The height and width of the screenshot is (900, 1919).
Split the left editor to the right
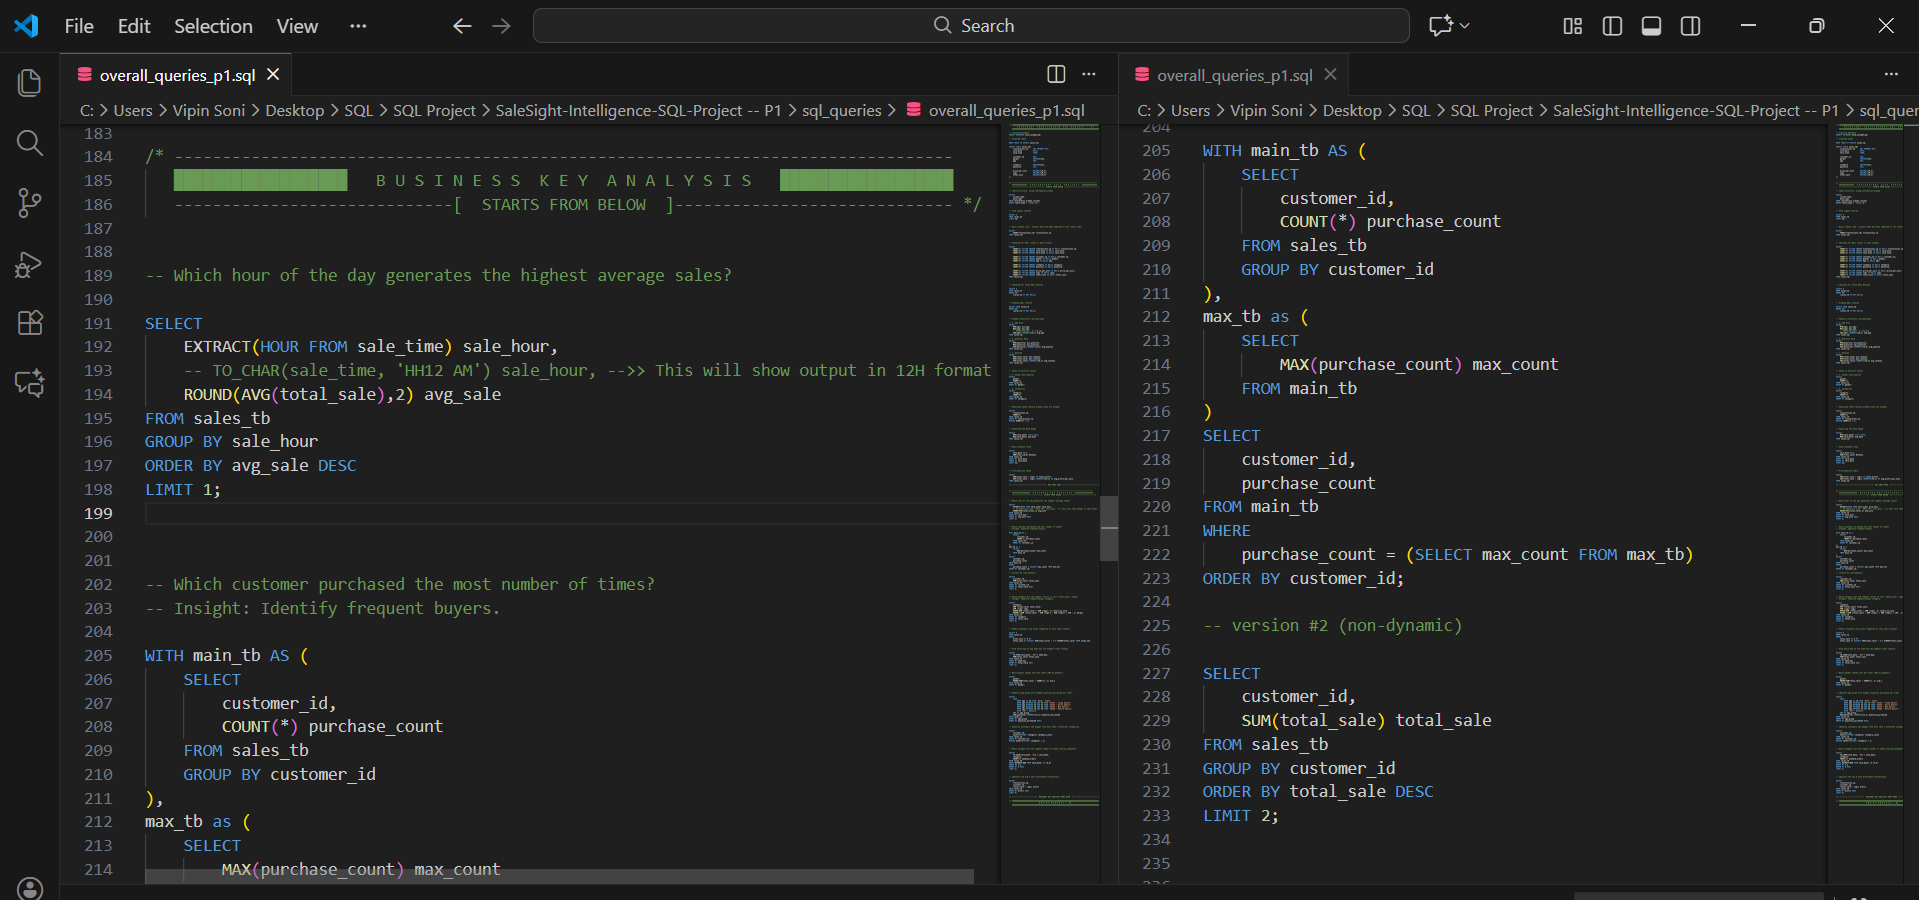(1056, 74)
